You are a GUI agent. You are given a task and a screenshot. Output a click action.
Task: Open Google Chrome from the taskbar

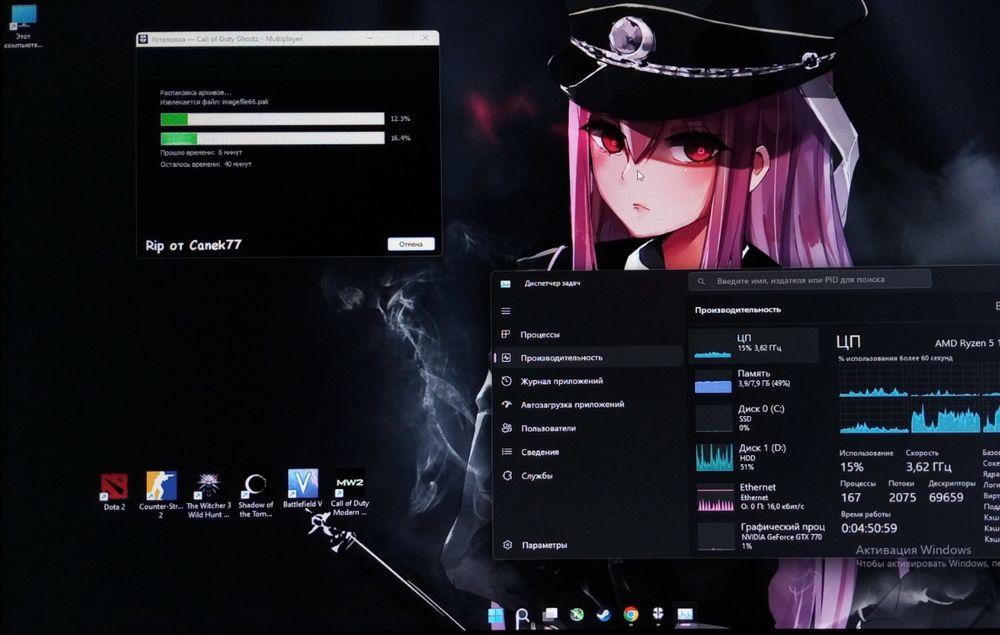click(x=631, y=614)
